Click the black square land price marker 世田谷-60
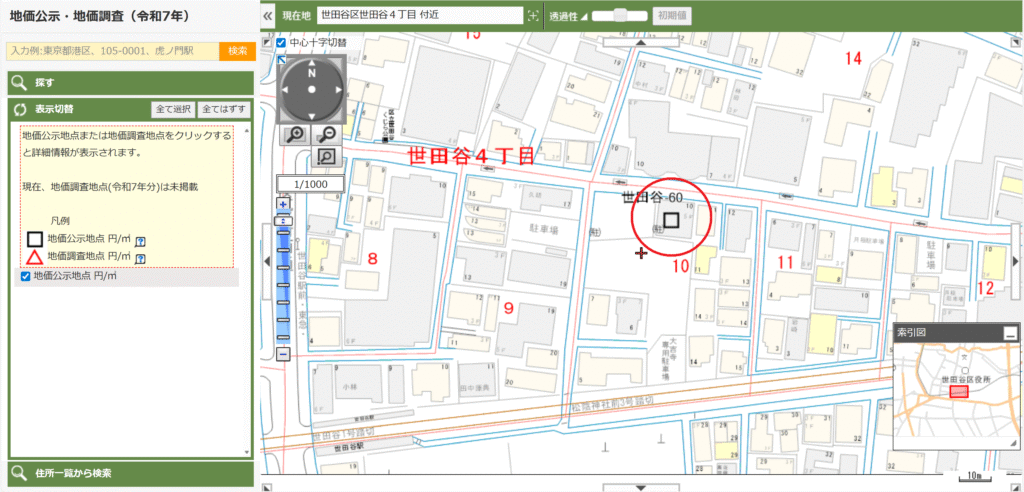 tap(671, 220)
